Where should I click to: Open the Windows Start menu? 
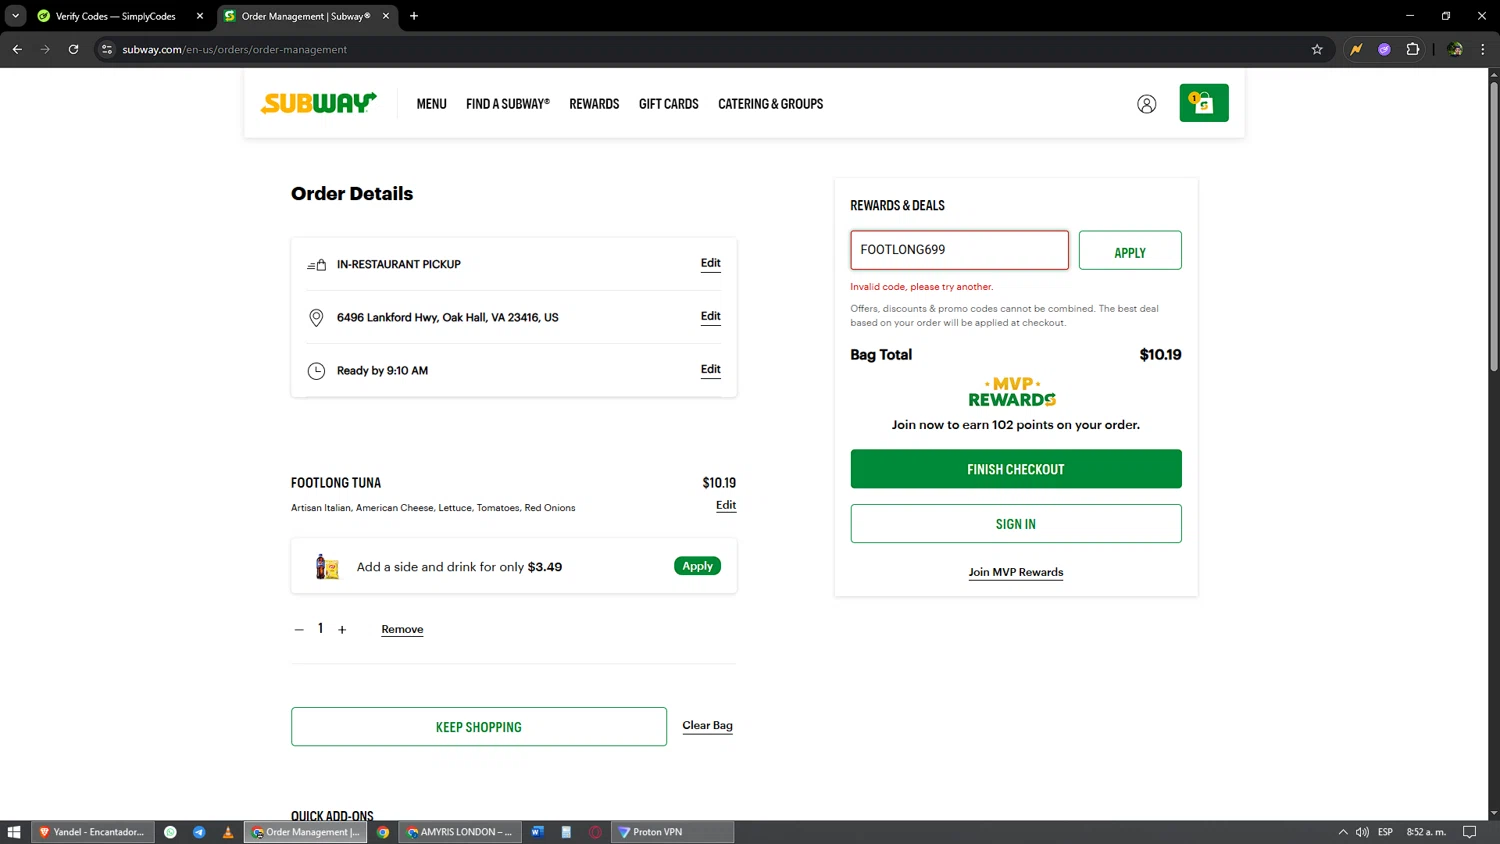pyautogui.click(x=14, y=832)
